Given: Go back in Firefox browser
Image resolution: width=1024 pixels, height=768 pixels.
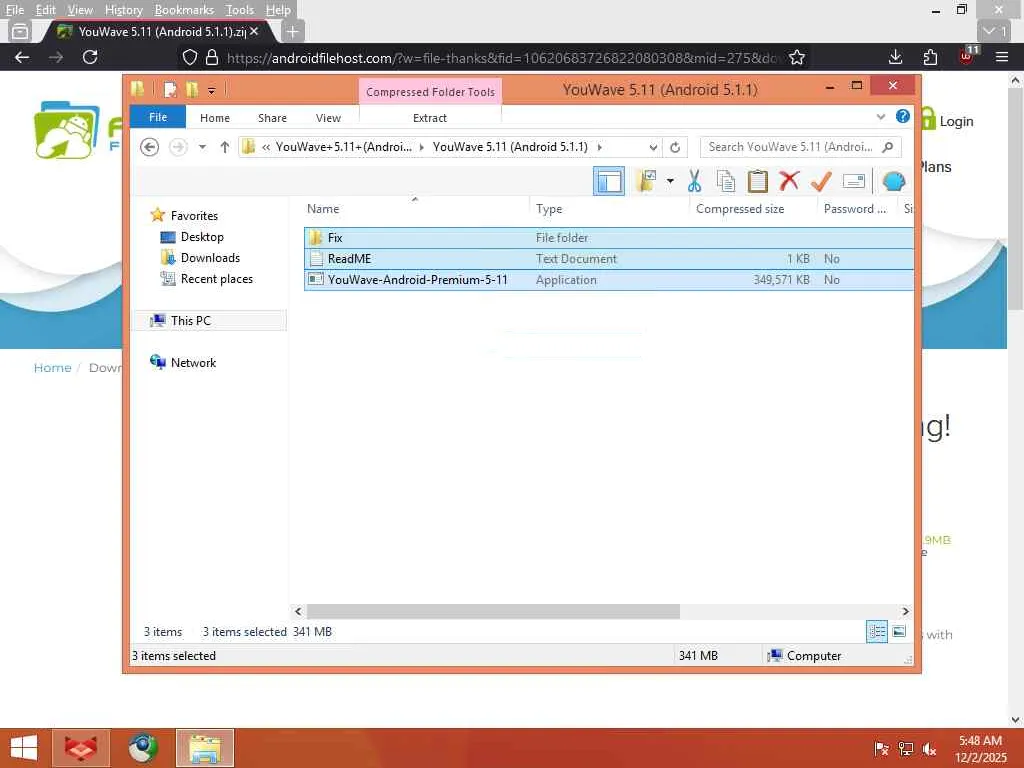Looking at the screenshot, I should (x=22, y=57).
